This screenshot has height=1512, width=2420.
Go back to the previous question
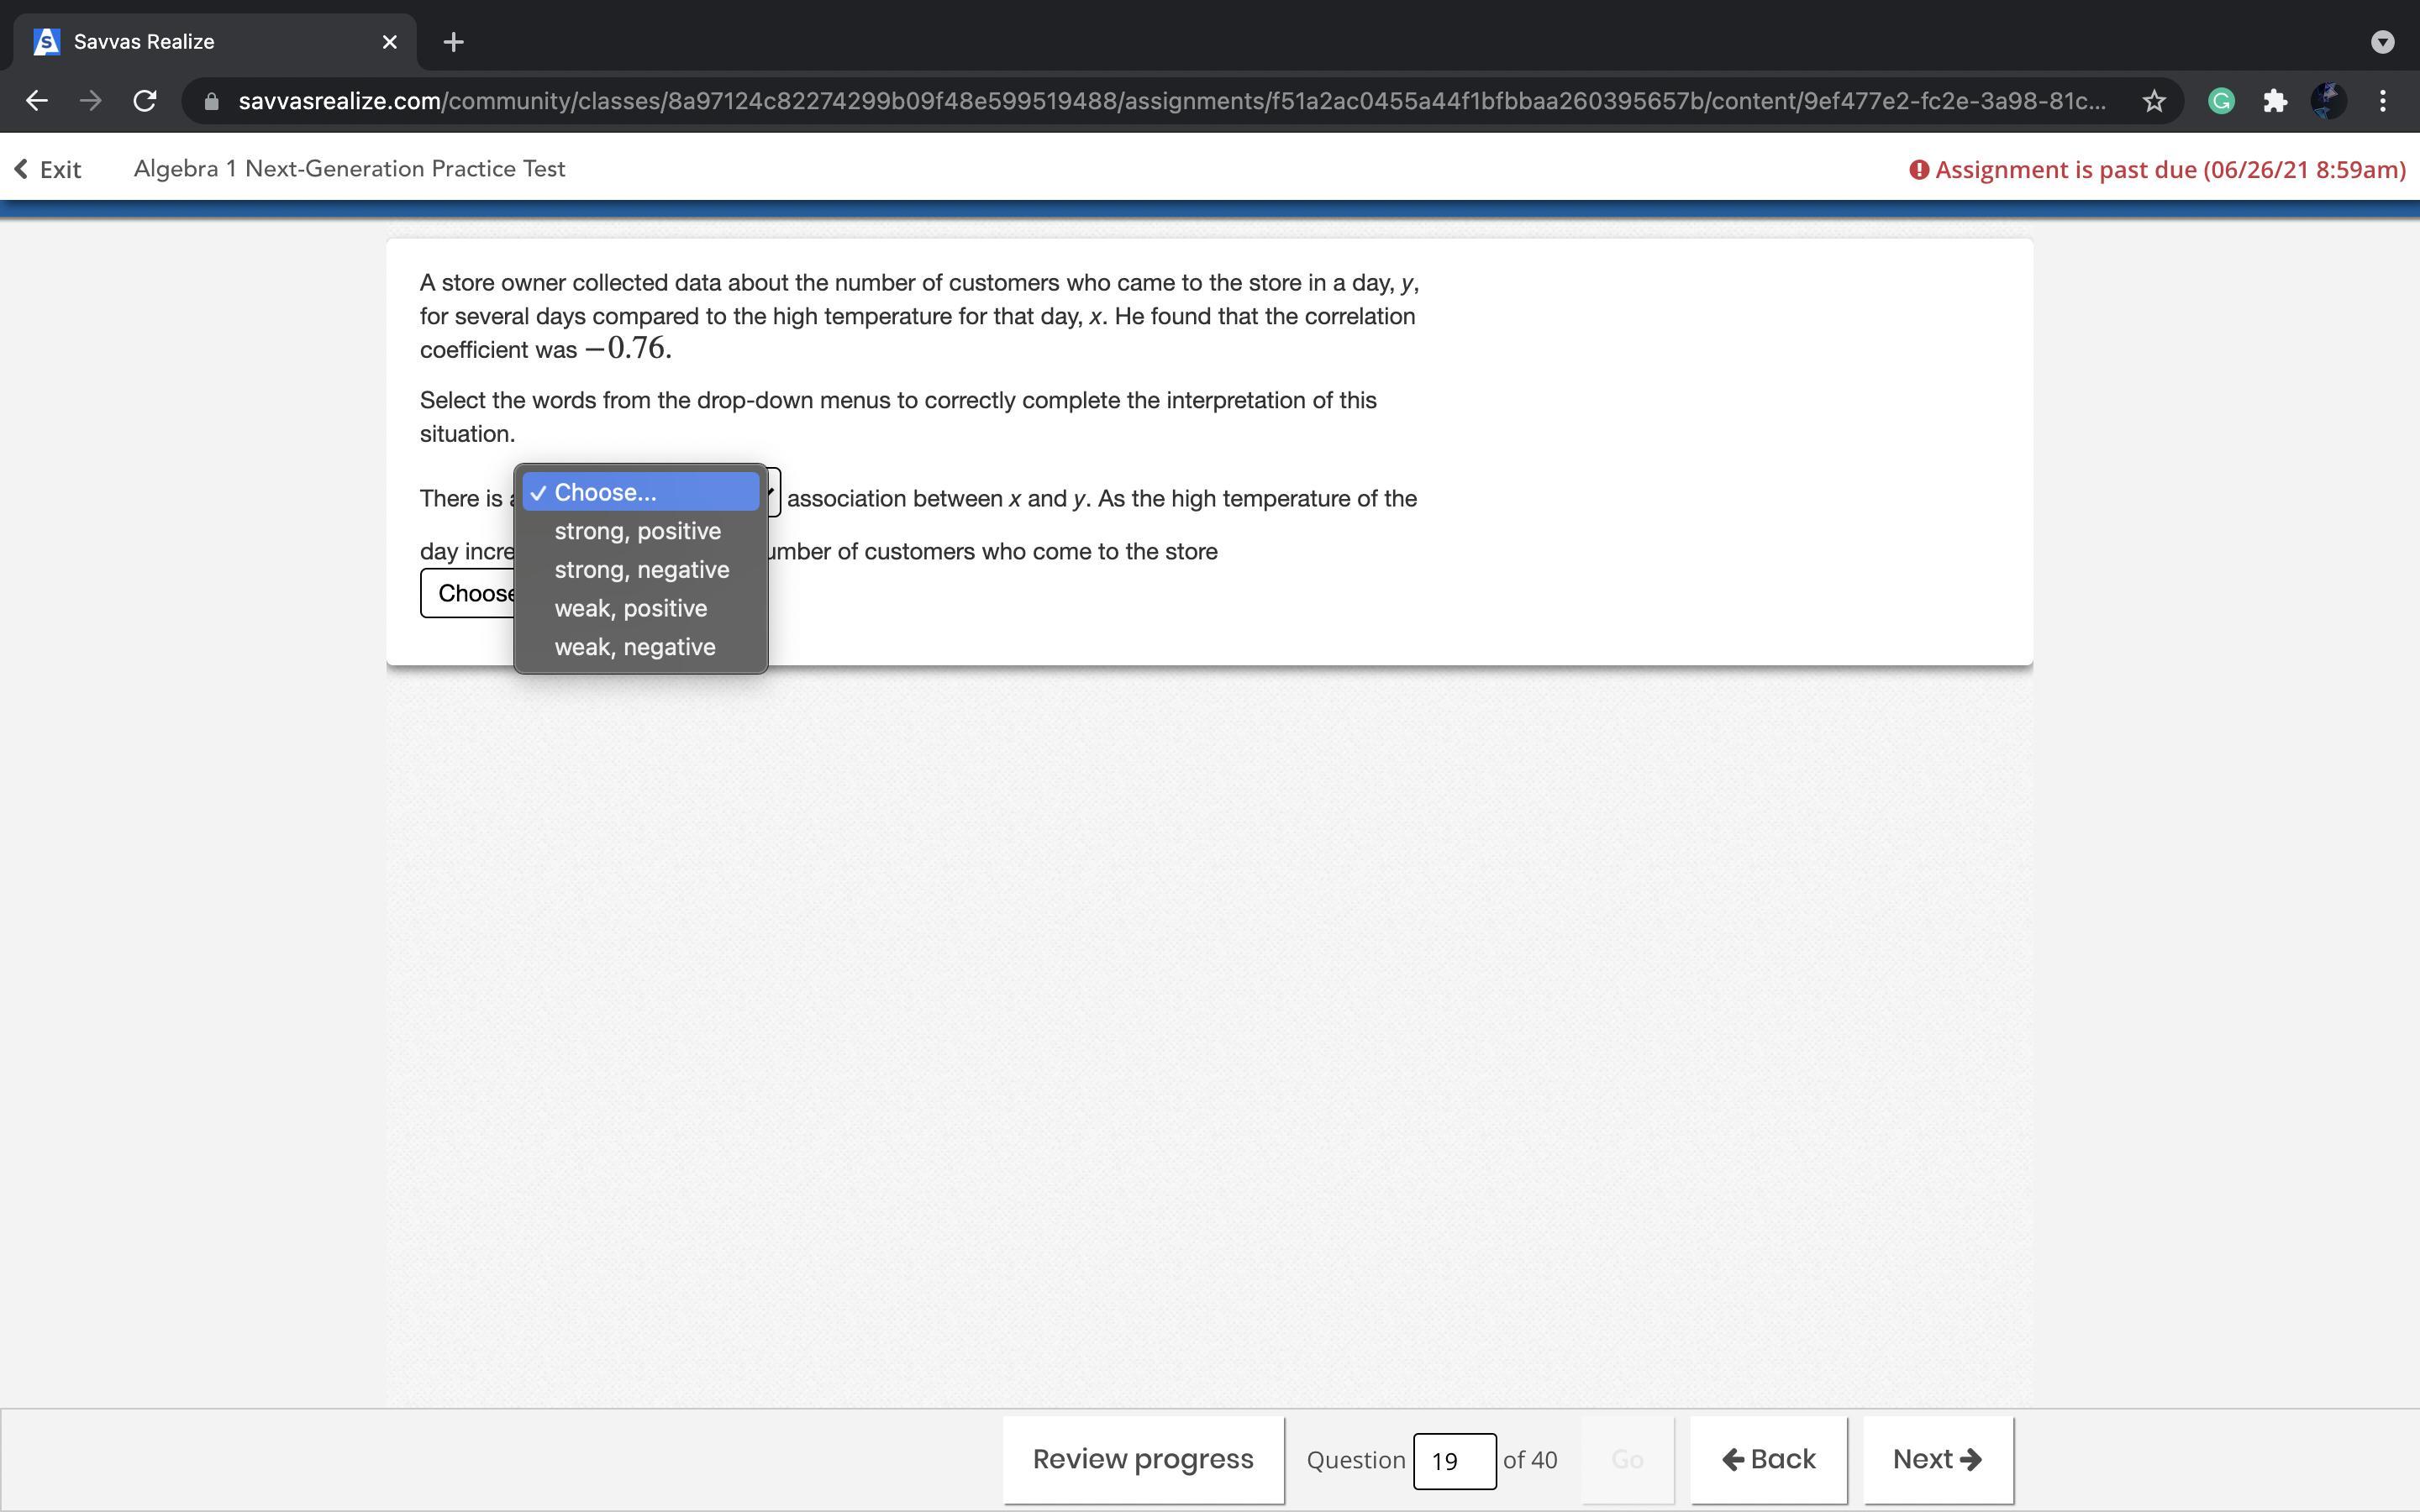pyautogui.click(x=1768, y=1459)
